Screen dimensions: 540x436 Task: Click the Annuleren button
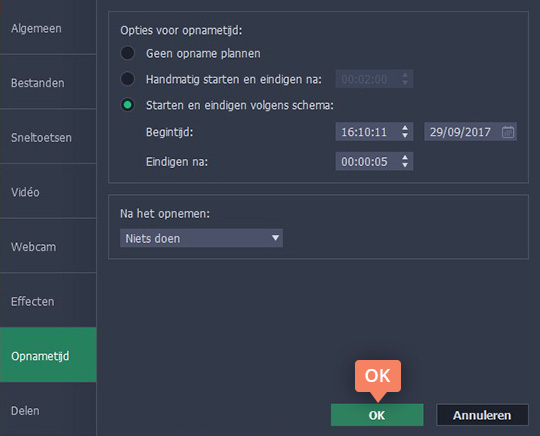(482, 415)
